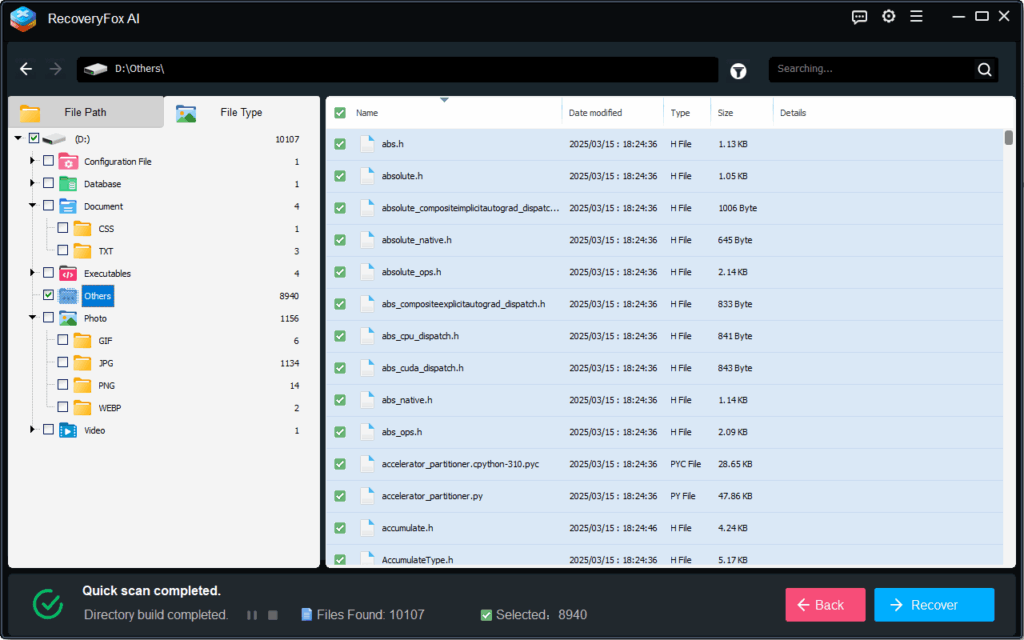This screenshot has width=1024, height=640.
Task: Click the Details column header
Action: coord(793,113)
